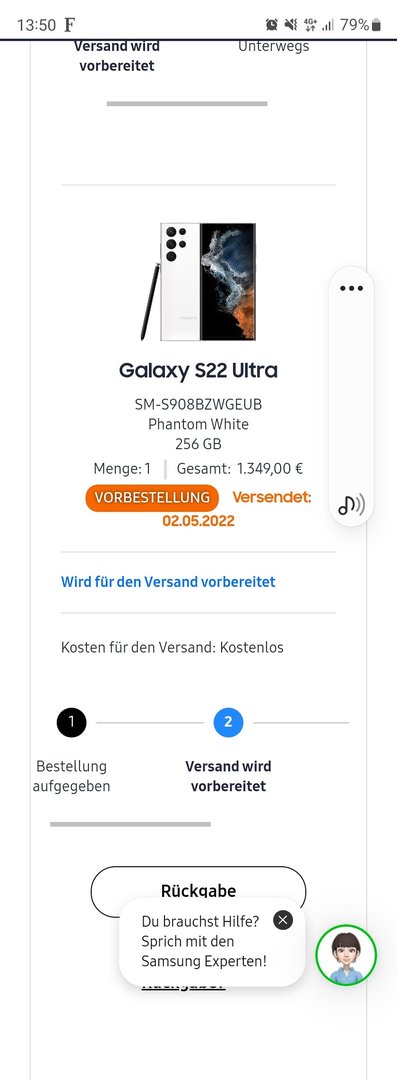Image resolution: width=397 pixels, height=1080 pixels.
Task: Click the lower gray progress scroll bar
Action: [130, 824]
